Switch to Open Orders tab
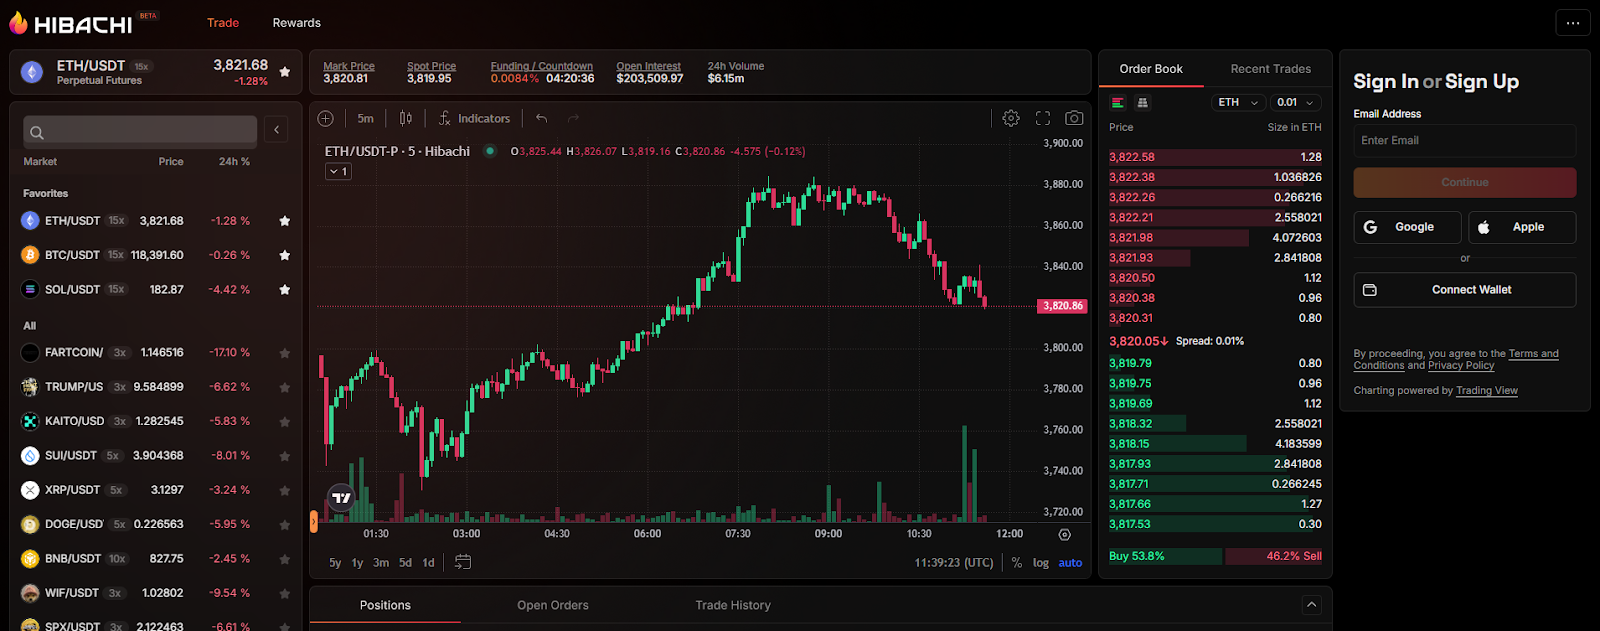 pos(553,605)
